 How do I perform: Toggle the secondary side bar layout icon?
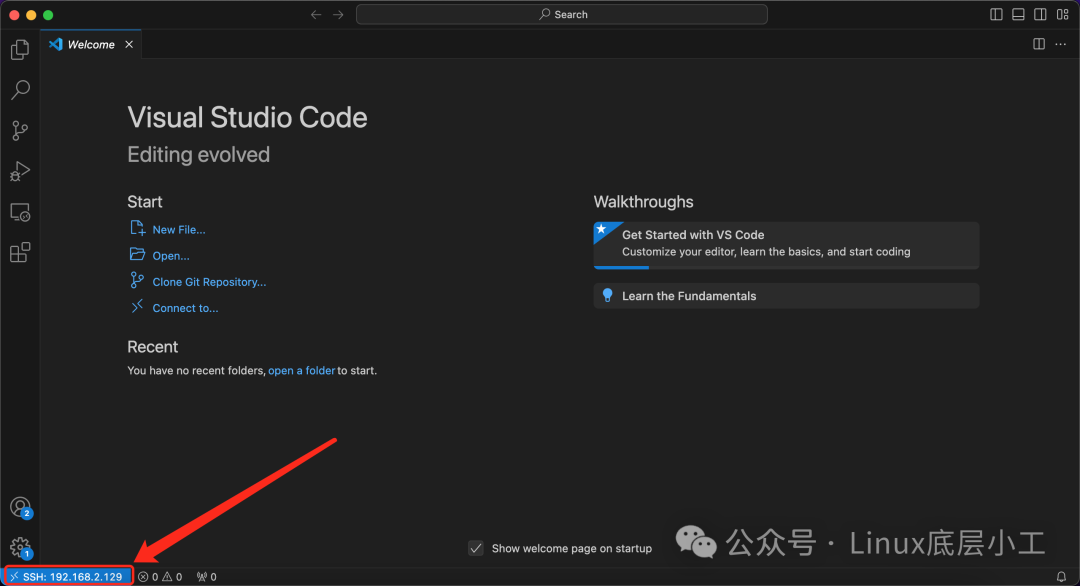coord(1040,14)
